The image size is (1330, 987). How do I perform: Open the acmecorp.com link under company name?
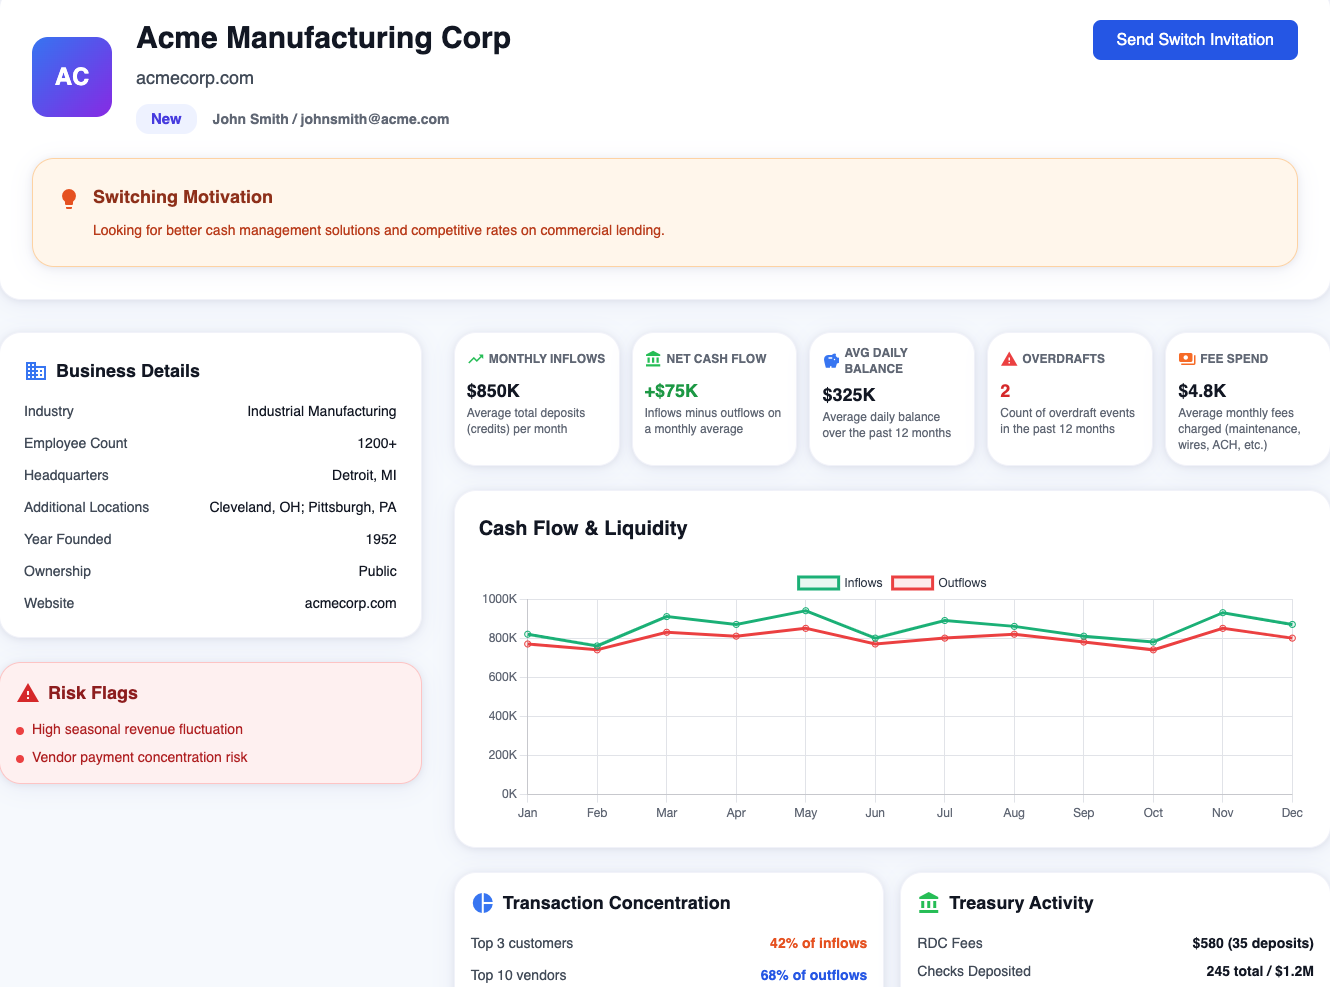(195, 78)
